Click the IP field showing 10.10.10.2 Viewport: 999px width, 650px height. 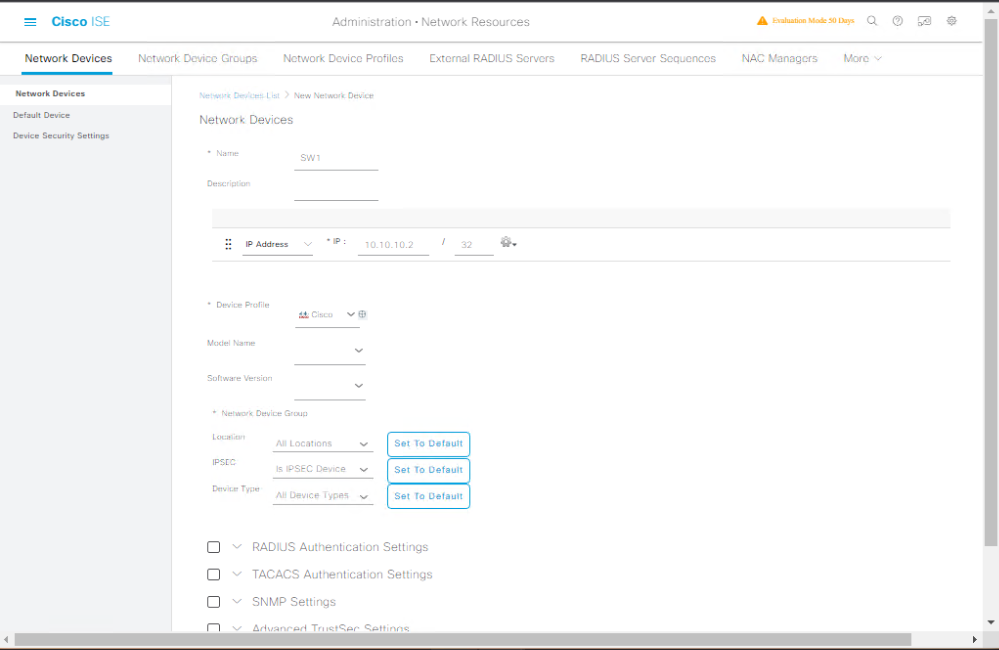coord(393,245)
